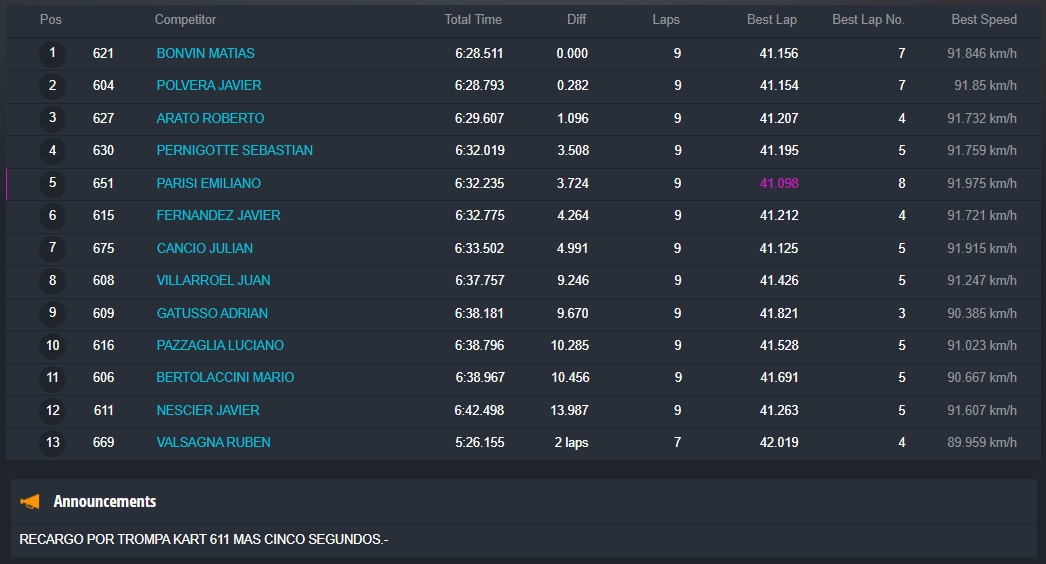
Task: Click PARISI EMILIANO name
Action: point(208,183)
